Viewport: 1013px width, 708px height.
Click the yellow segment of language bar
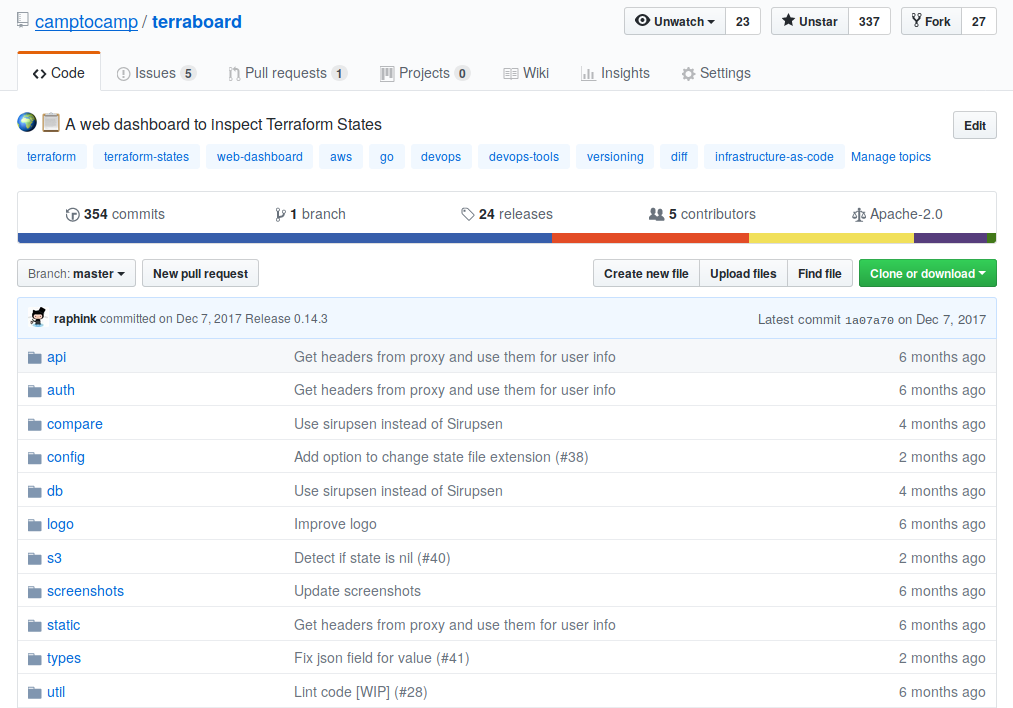[x=831, y=238]
